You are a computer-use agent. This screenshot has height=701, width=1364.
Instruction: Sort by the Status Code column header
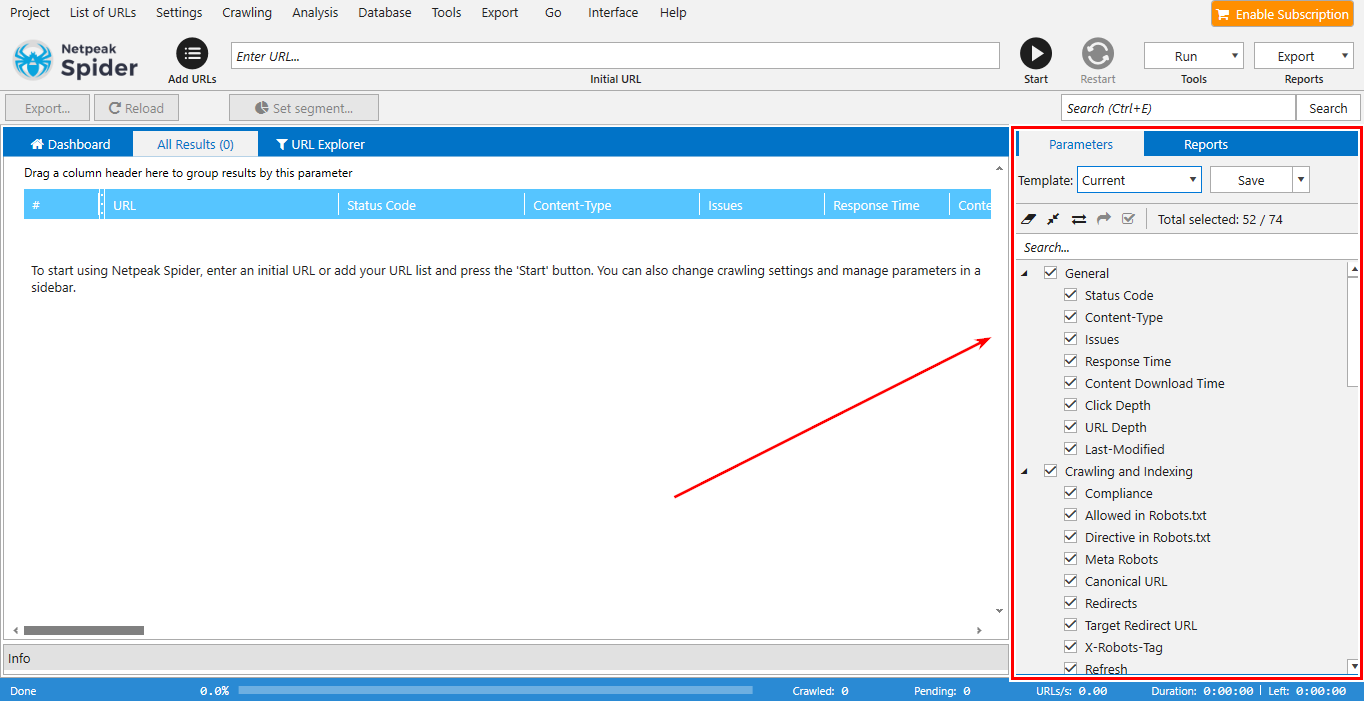click(431, 205)
